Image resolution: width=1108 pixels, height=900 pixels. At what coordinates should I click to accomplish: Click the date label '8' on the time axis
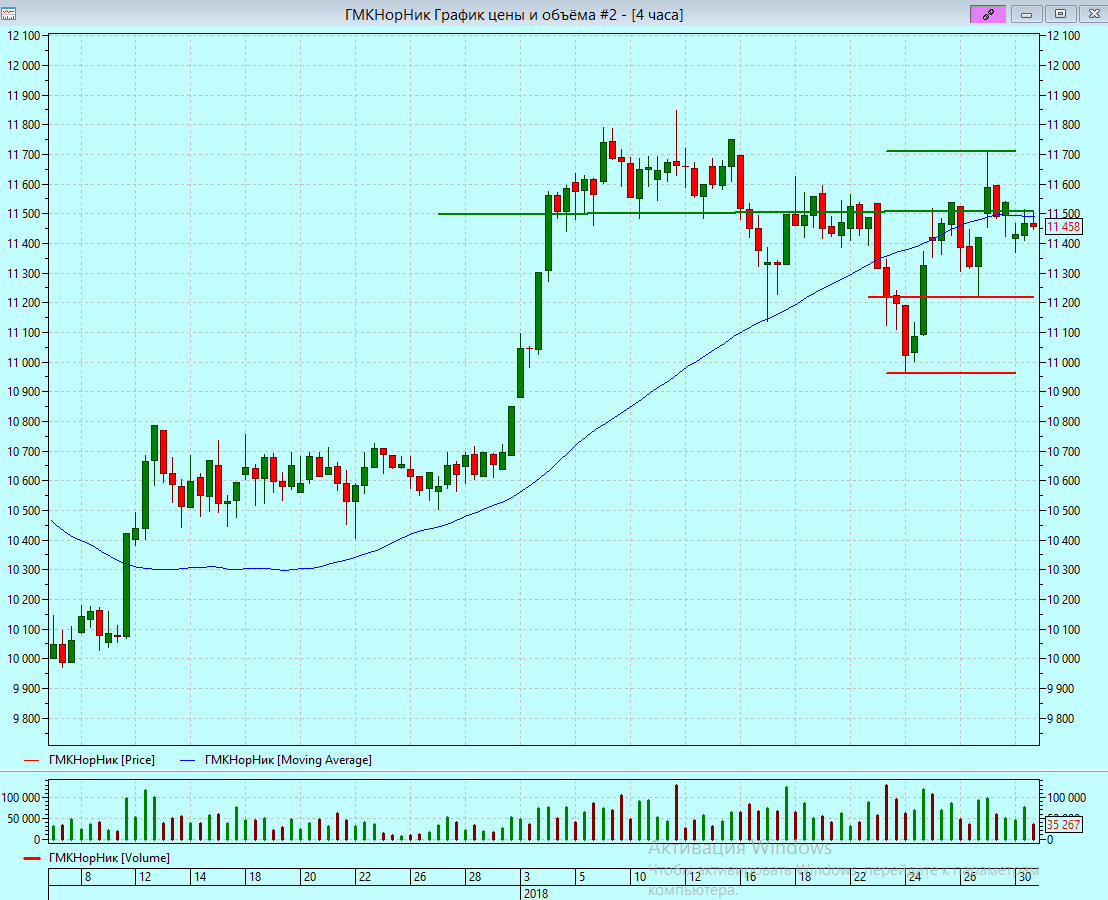pos(88,877)
